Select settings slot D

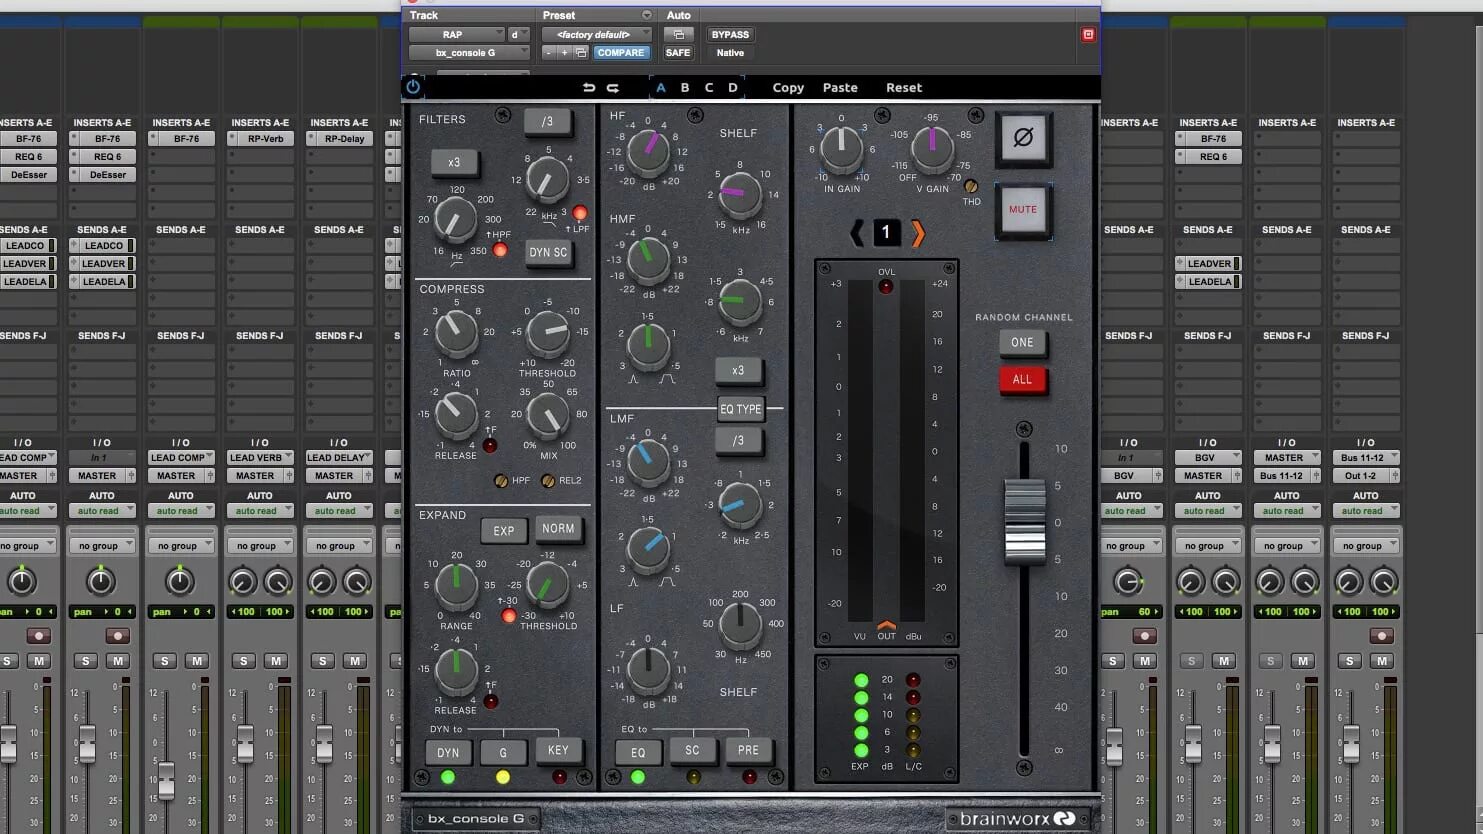click(733, 88)
